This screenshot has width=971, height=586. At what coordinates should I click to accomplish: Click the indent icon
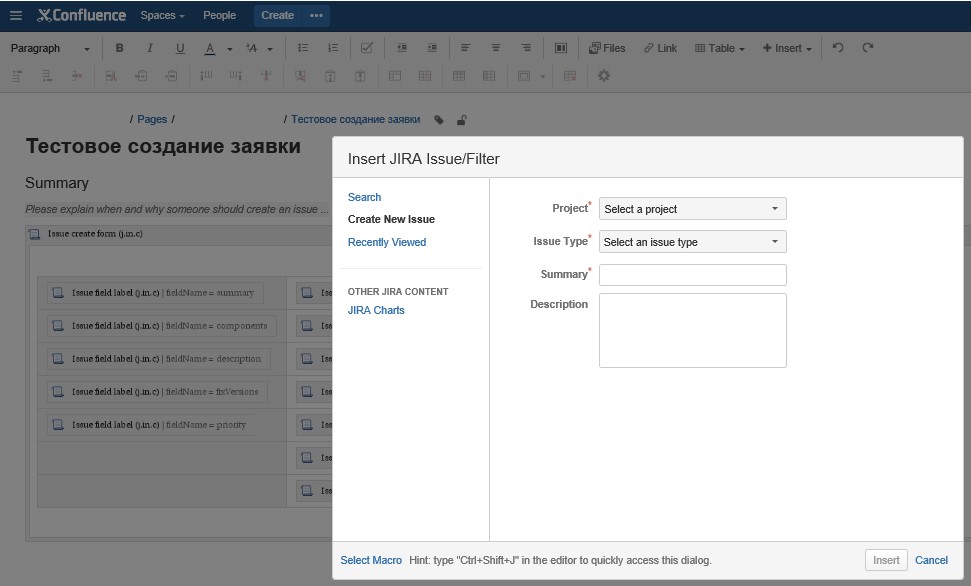click(x=432, y=48)
